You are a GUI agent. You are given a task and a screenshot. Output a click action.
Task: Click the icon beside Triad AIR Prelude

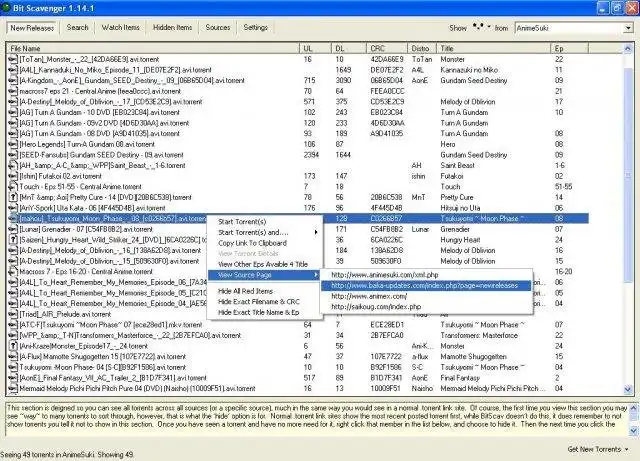click(x=13, y=314)
